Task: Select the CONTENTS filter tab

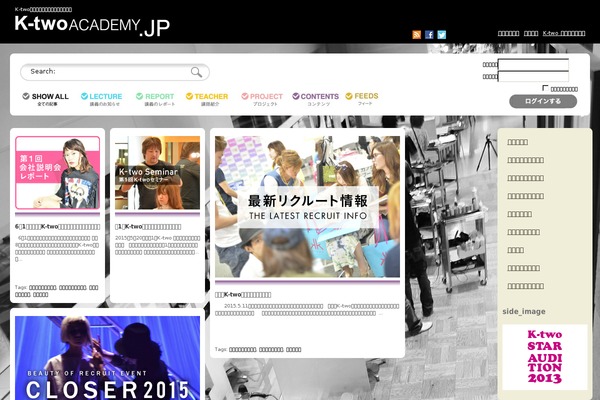Action: [315, 99]
